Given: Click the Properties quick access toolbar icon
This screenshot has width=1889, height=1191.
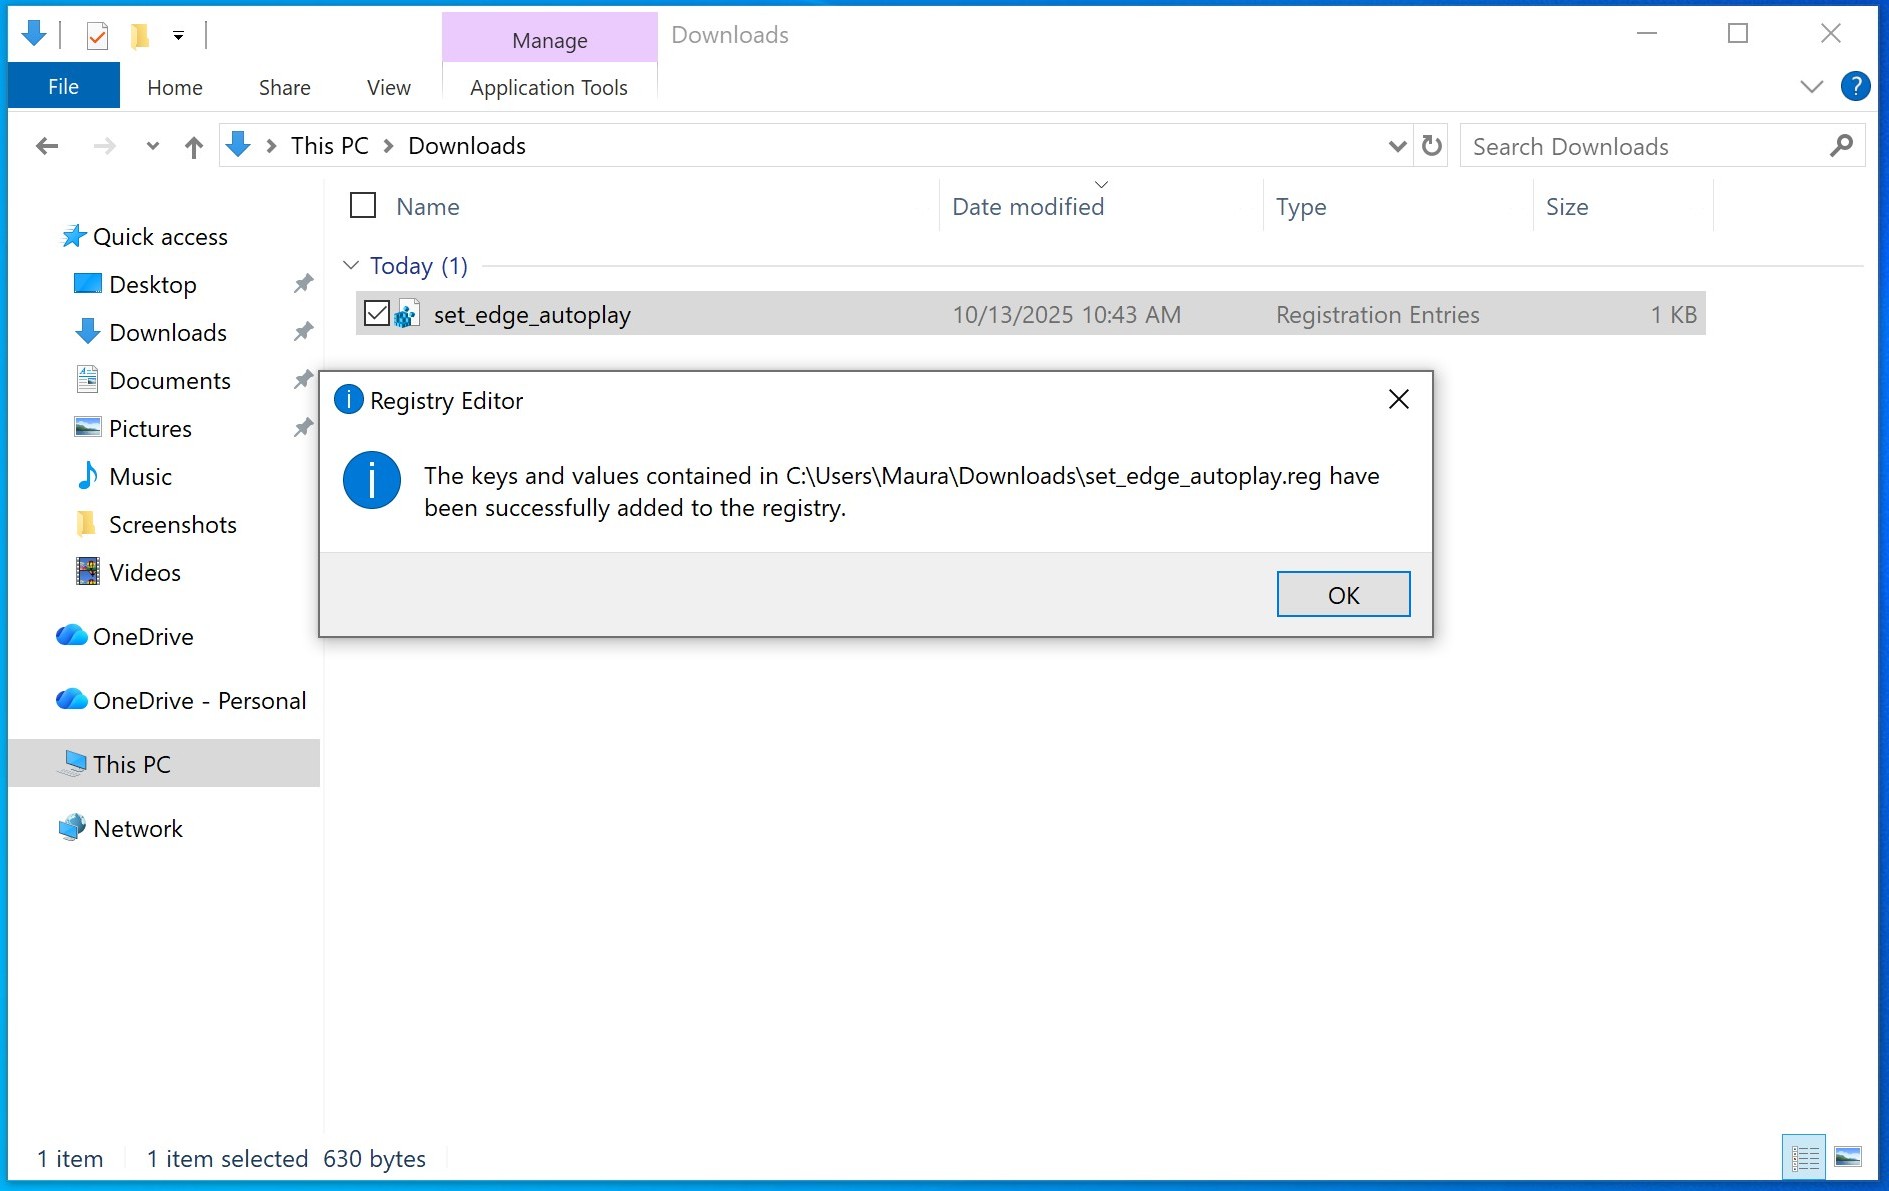Looking at the screenshot, I should tap(97, 36).
